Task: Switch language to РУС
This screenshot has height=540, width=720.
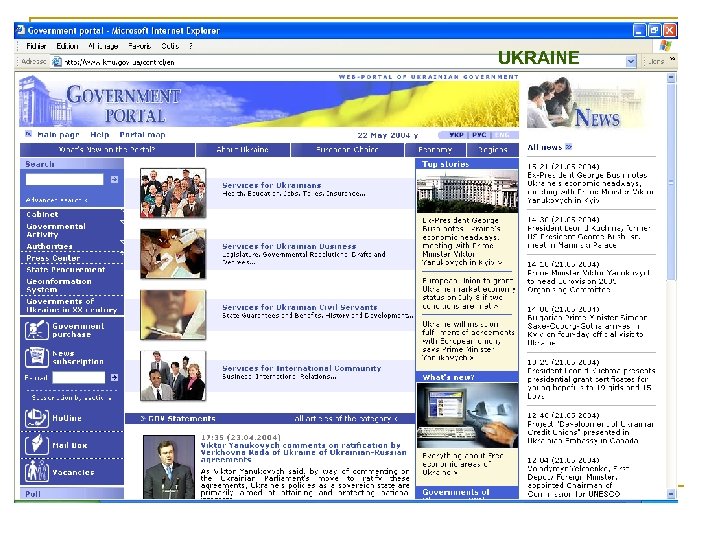Action: pyautogui.click(x=479, y=135)
